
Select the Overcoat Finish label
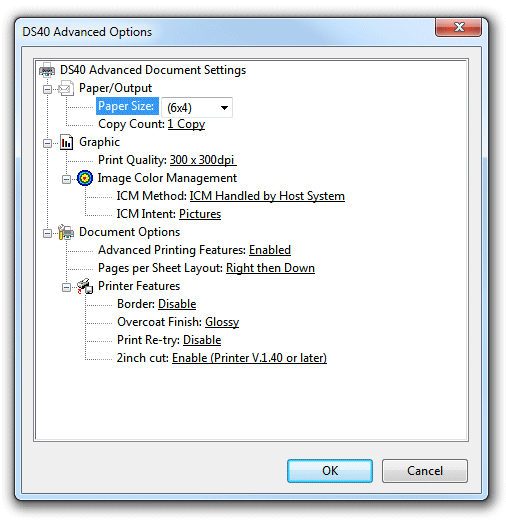pyautogui.click(x=159, y=322)
